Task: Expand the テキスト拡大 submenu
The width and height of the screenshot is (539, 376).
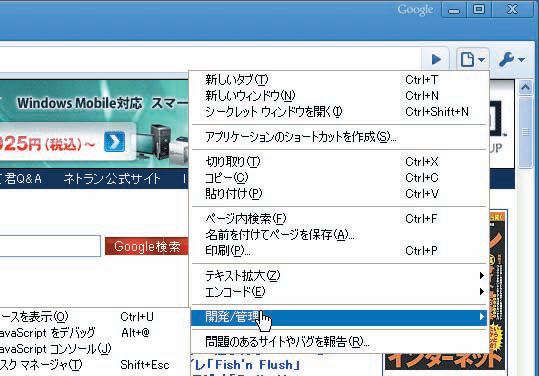Action: click(339, 276)
